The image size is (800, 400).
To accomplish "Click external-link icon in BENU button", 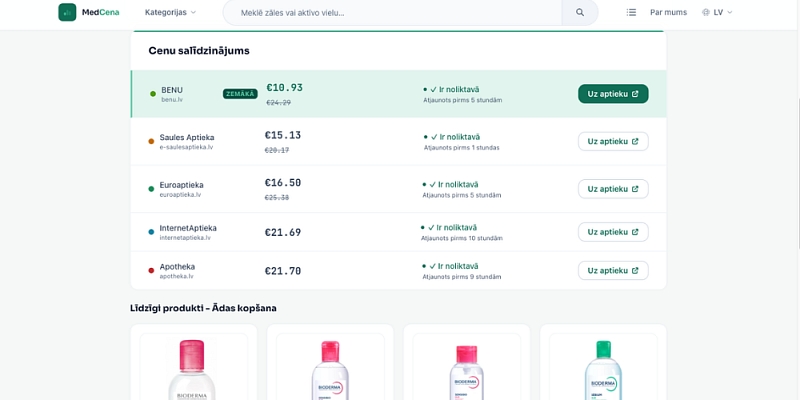I will (x=635, y=94).
